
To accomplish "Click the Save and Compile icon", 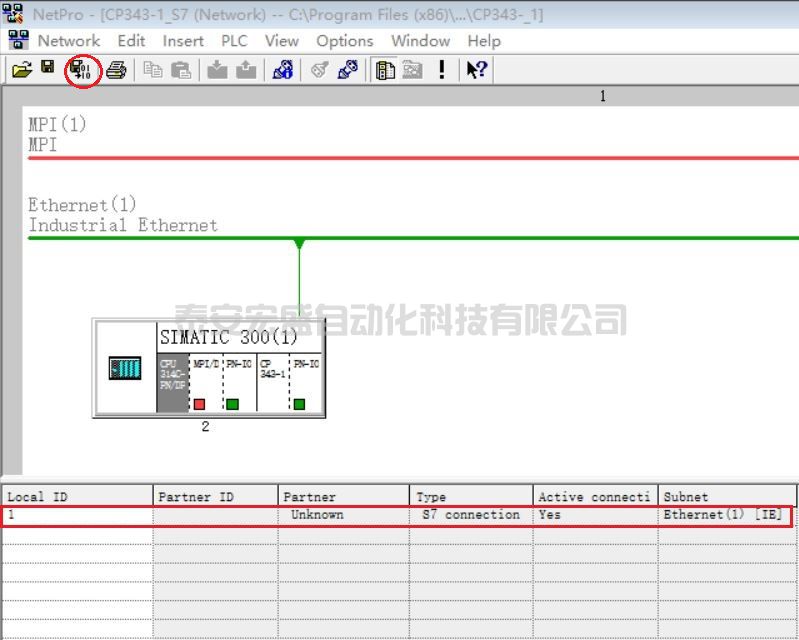I will [x=82, y=70].
